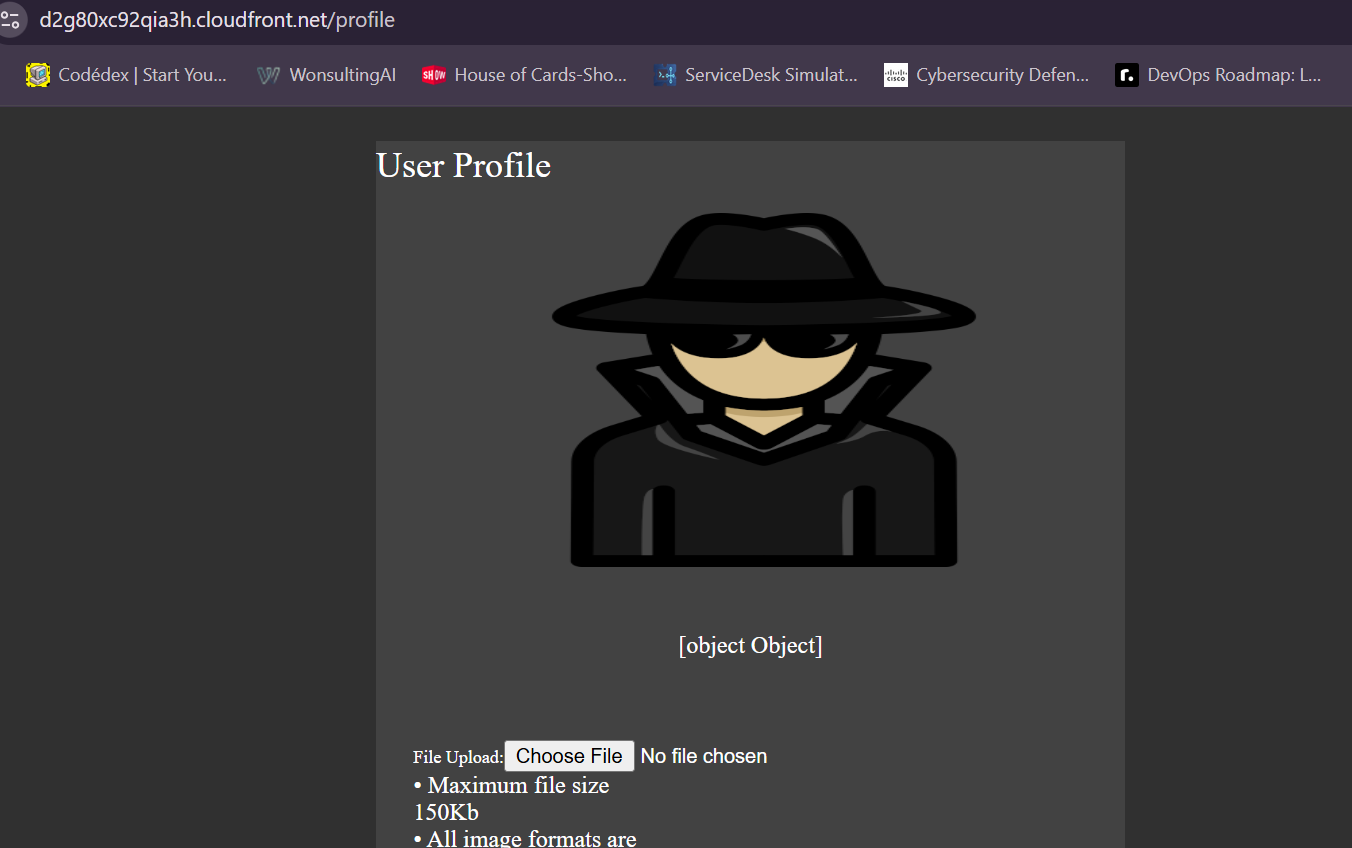Open the House of Cards Showtime bookmark icon
The width and height of the screenshot is (1352, 848).
[433, 75]
